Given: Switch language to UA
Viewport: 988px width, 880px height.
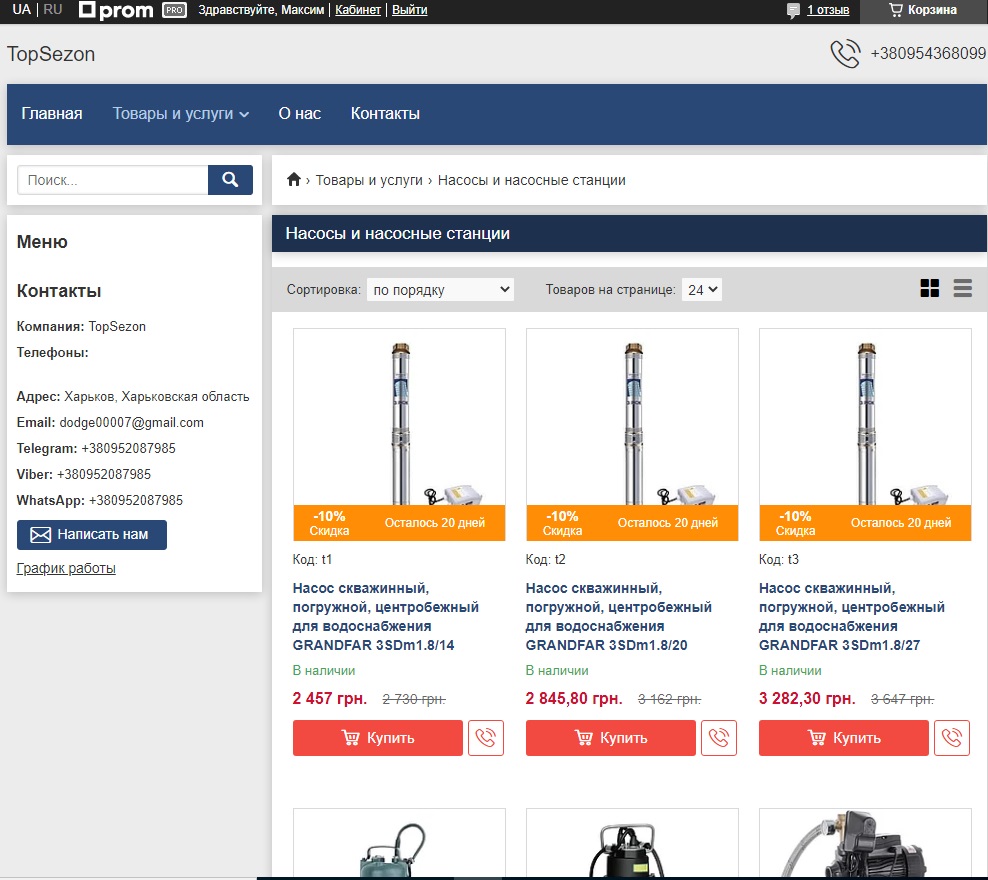Looking at the screenshot, I should point(21,9).
